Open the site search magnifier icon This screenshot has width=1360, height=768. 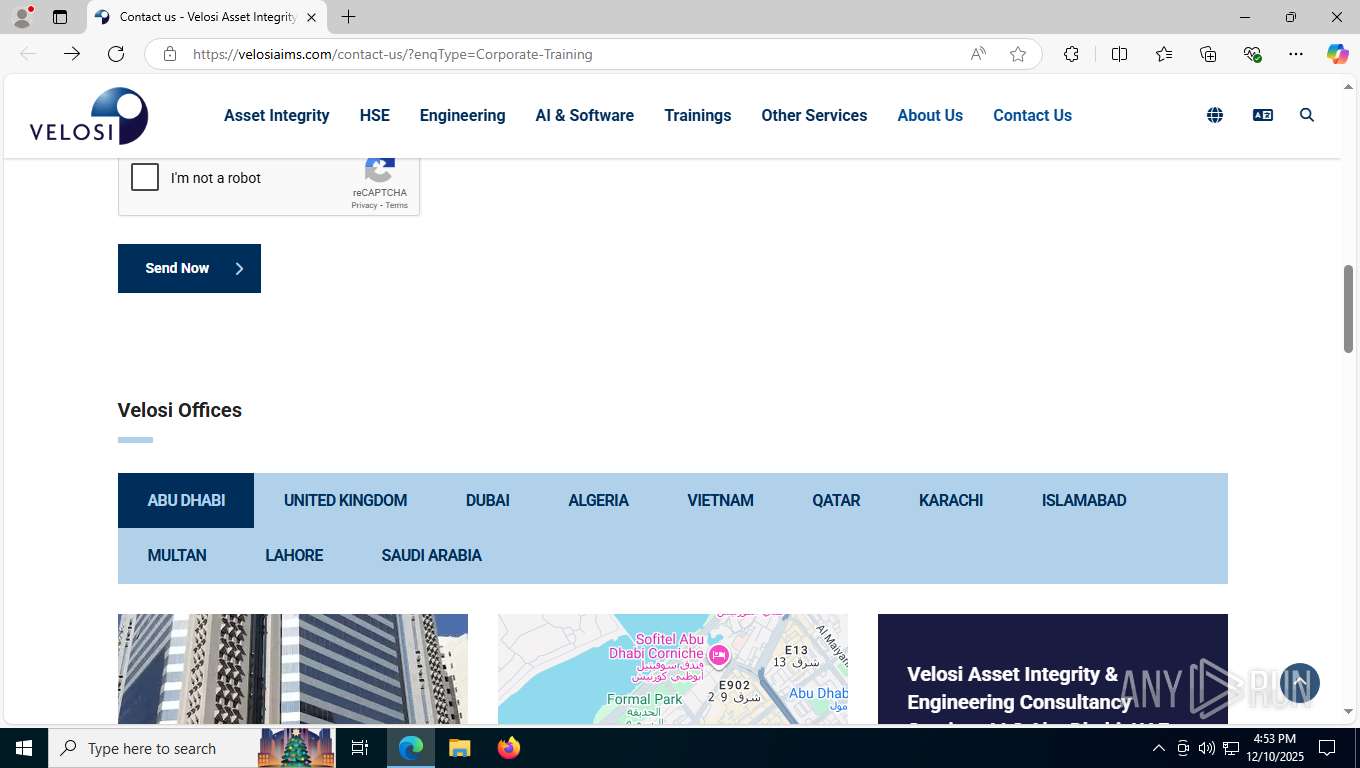(1307, 115)
